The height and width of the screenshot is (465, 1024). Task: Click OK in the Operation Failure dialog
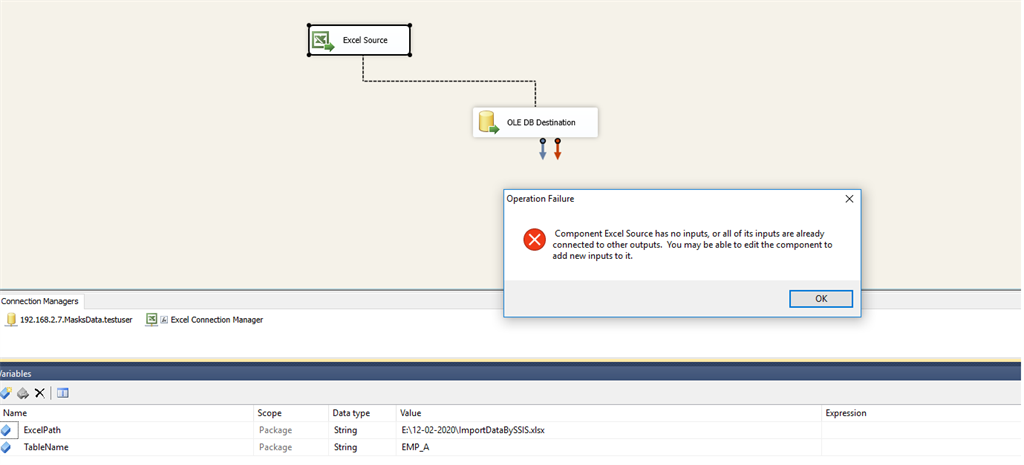[821, 298]
